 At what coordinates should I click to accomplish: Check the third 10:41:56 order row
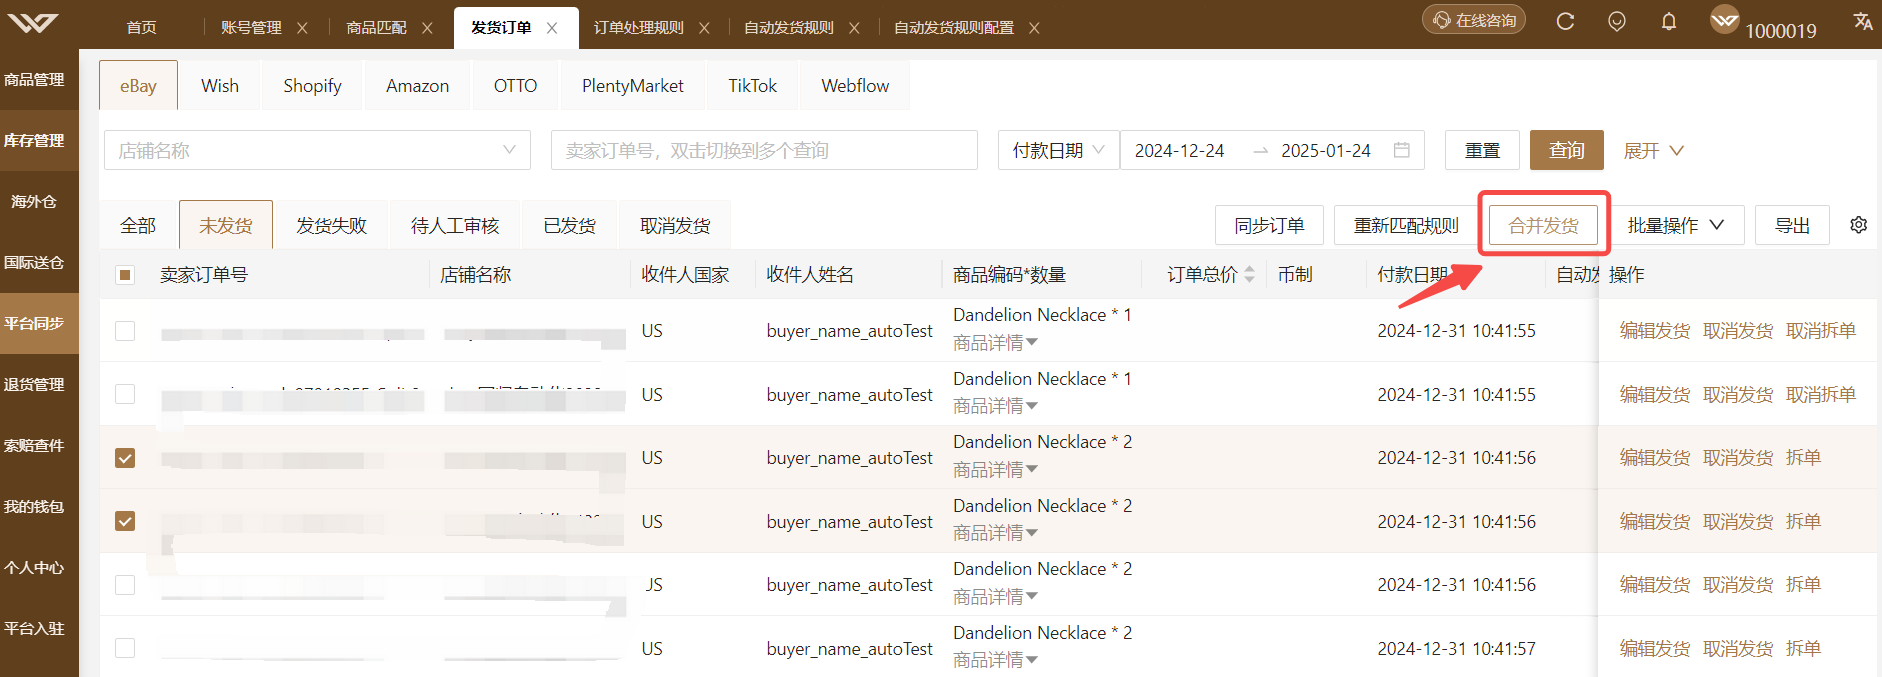(125, 585)
